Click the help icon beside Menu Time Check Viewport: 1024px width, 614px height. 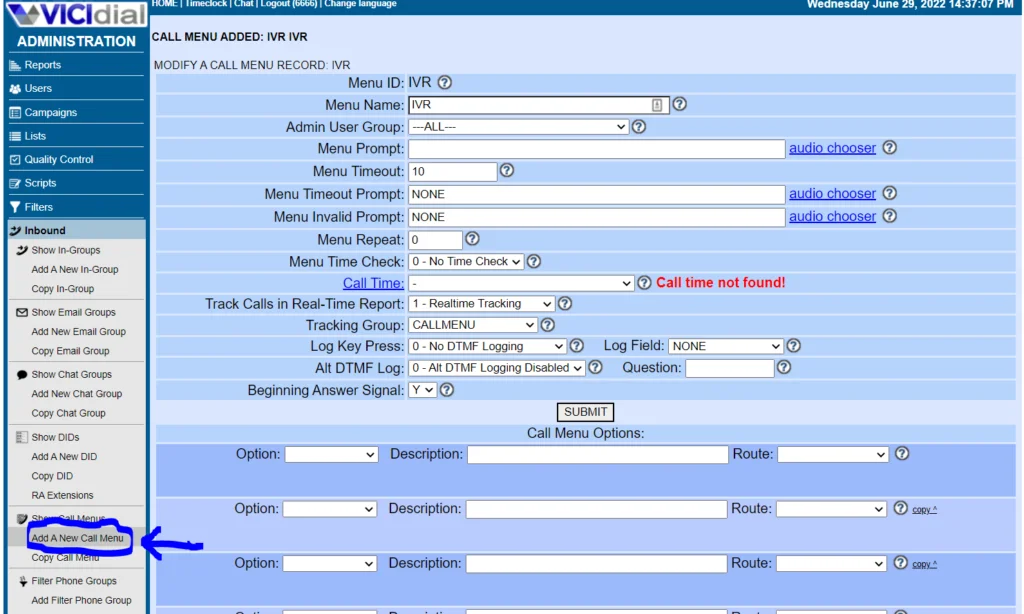point(534,261)
